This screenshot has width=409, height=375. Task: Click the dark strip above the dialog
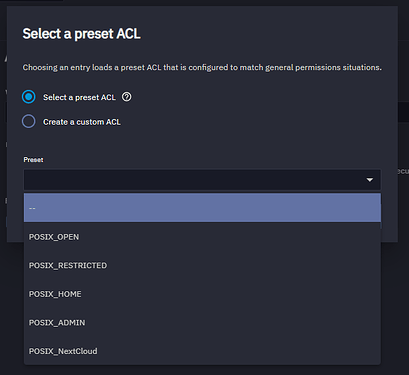pos(202,3)
